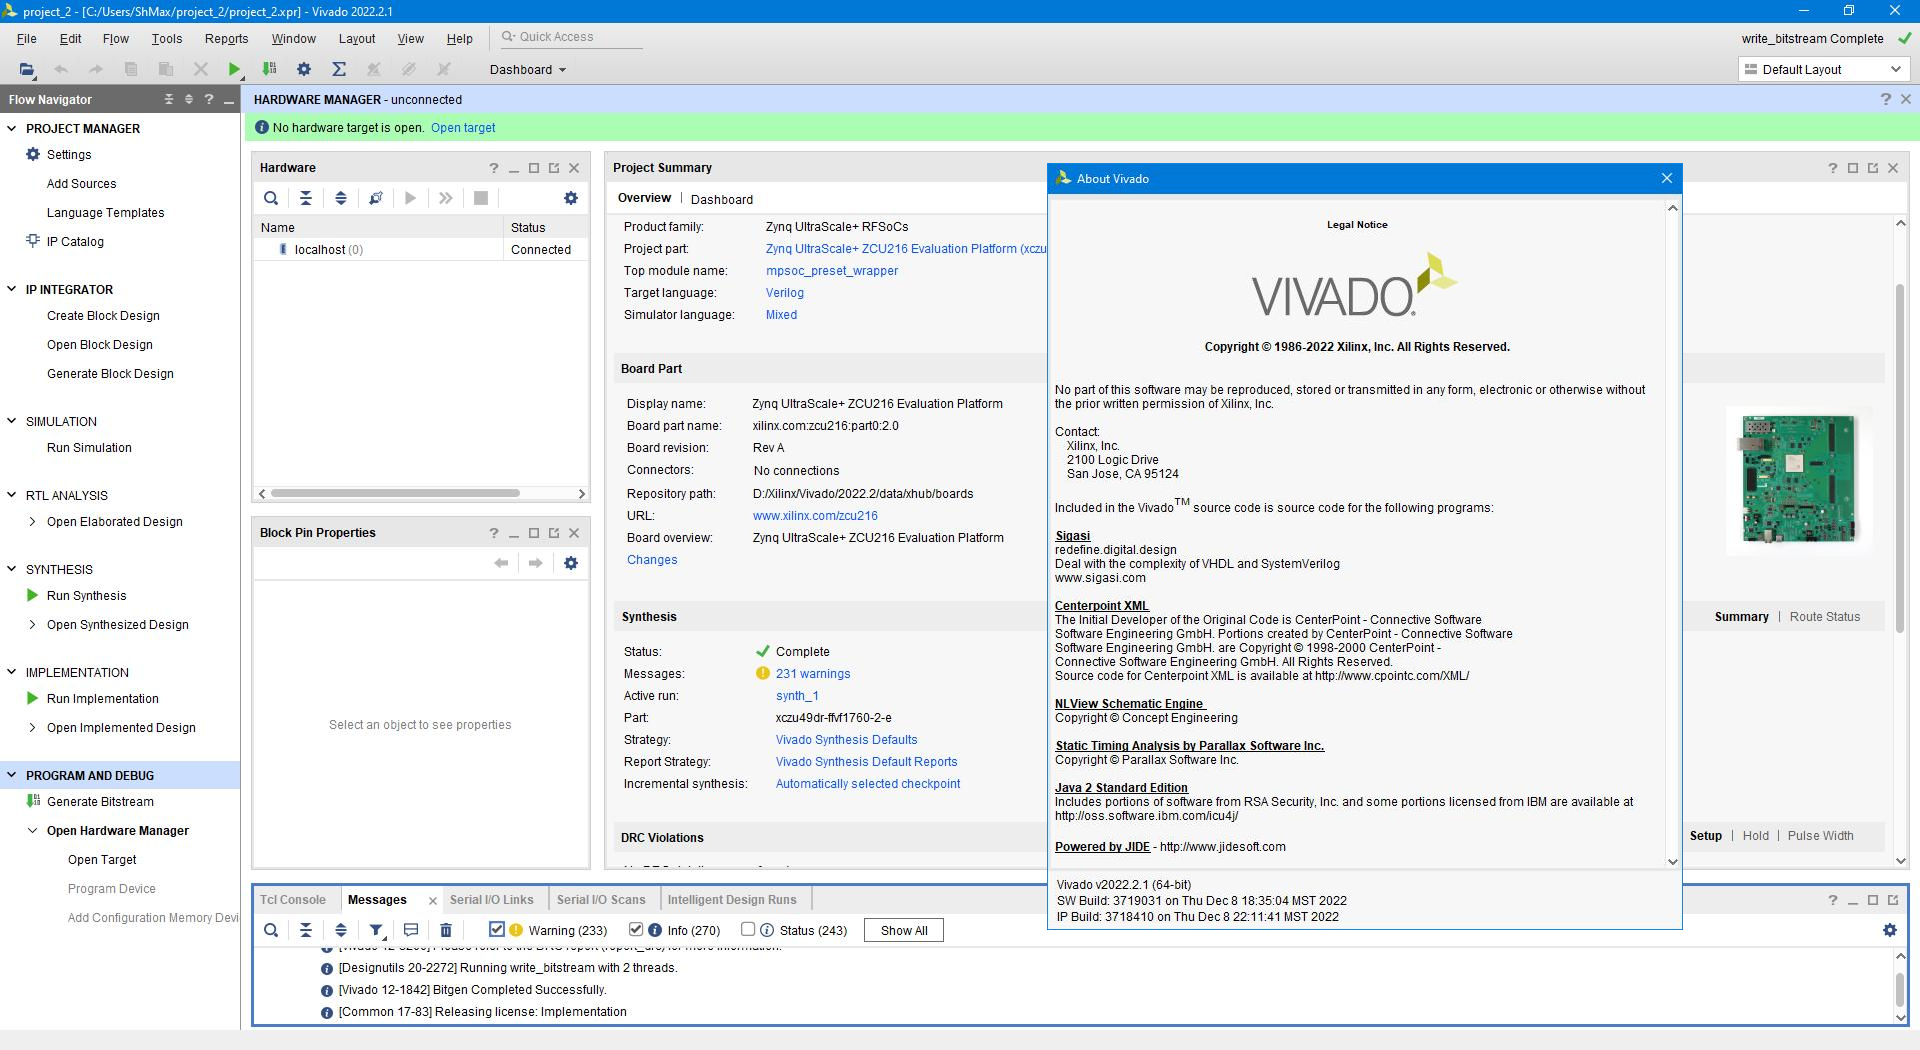1920x1050 pixels.
Task: Open Settings gear in the main toolbar
Action: click(x=304, y=69)
